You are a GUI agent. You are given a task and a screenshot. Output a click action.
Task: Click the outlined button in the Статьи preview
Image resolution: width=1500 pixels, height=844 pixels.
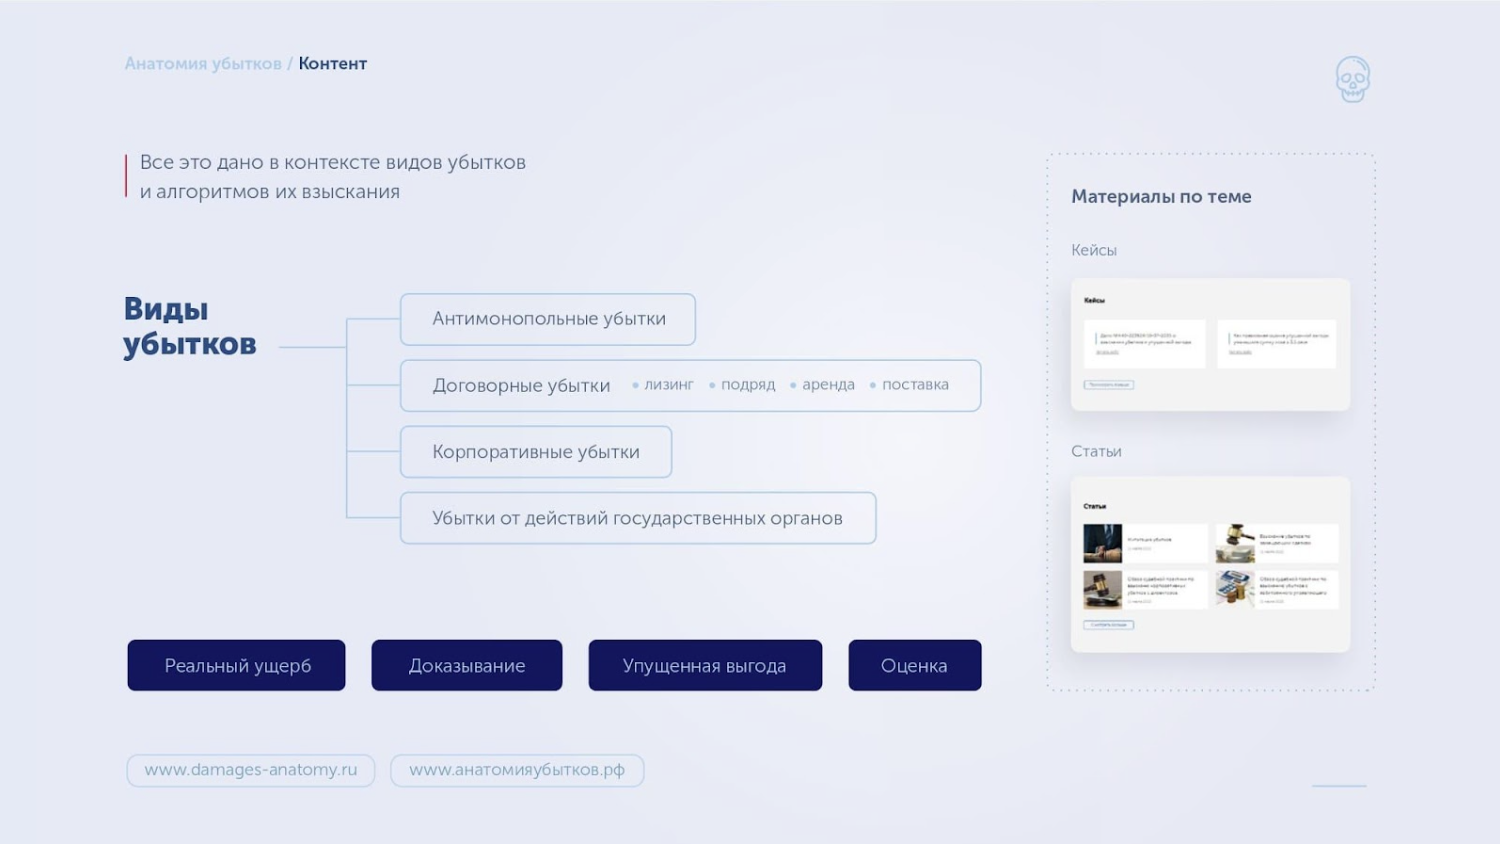(1109, 625)
